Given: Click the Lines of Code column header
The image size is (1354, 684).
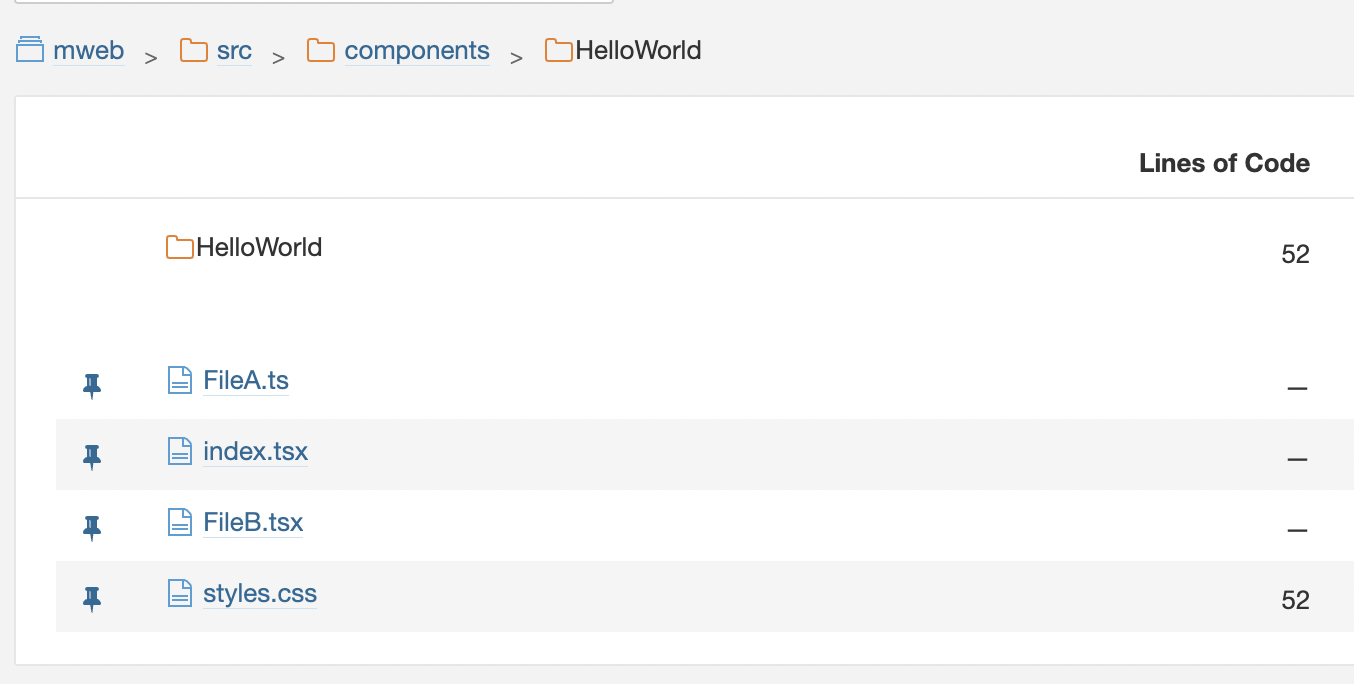Looking at the screenshot, I should pos(1224,163).
